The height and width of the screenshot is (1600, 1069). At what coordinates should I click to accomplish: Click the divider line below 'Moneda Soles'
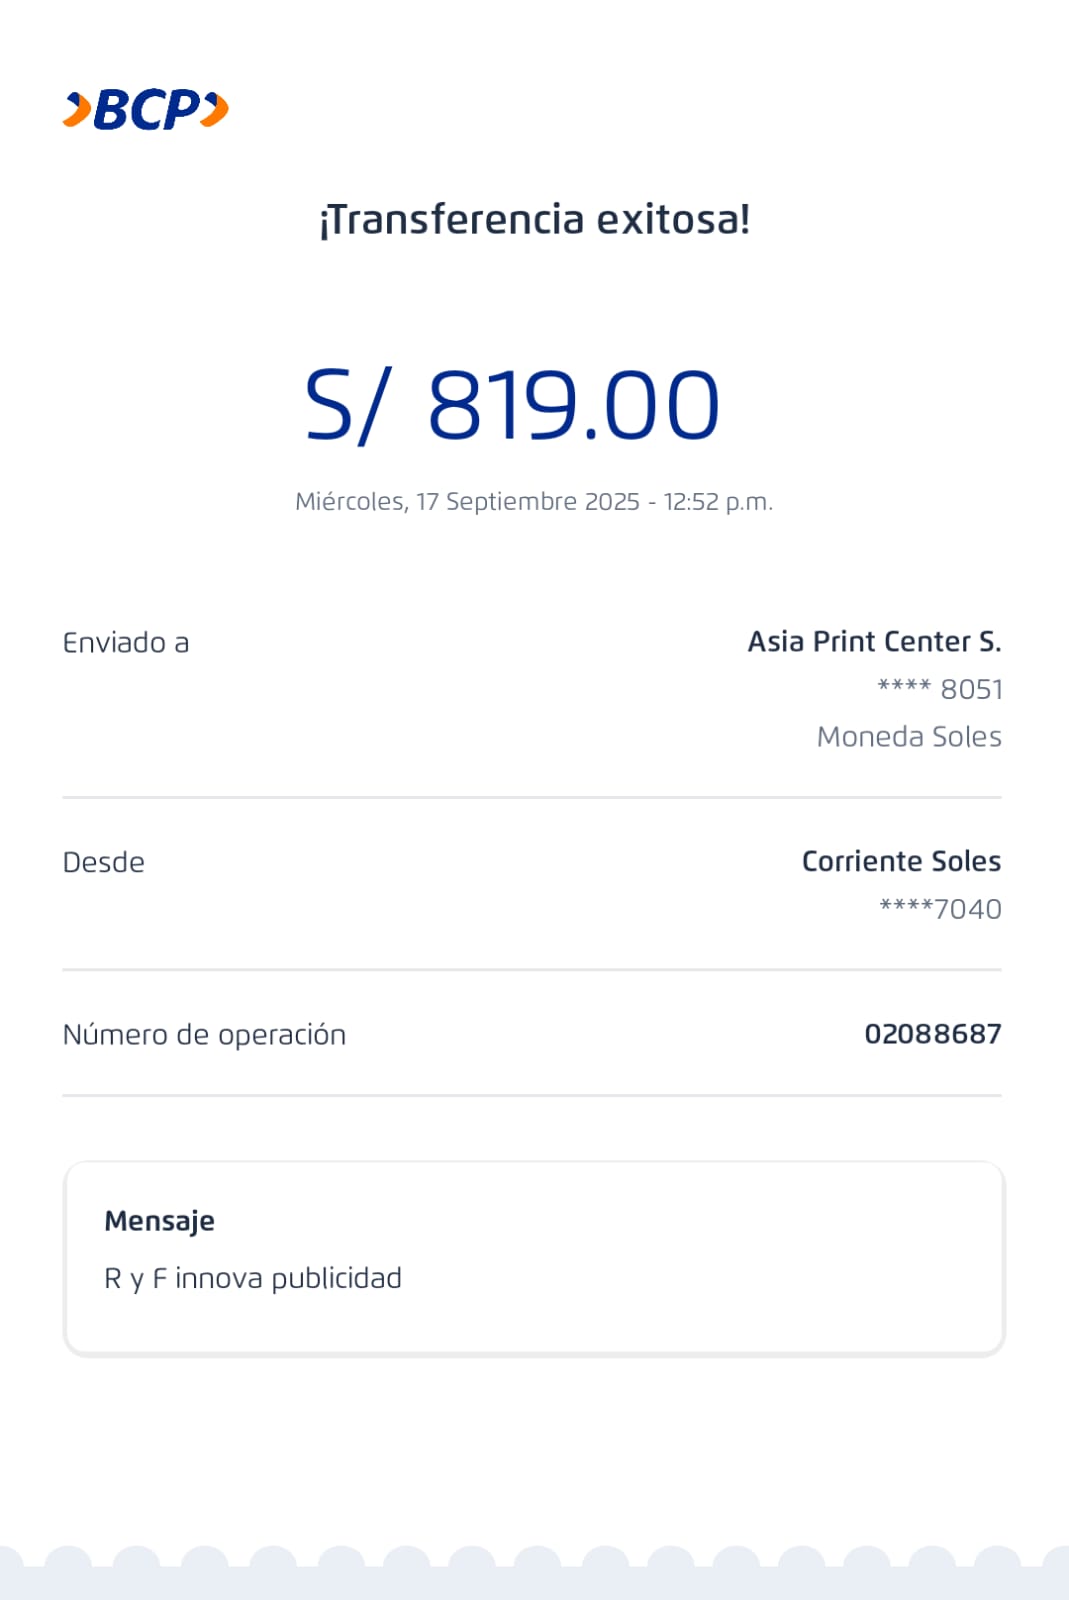click(x=532, y=798)
